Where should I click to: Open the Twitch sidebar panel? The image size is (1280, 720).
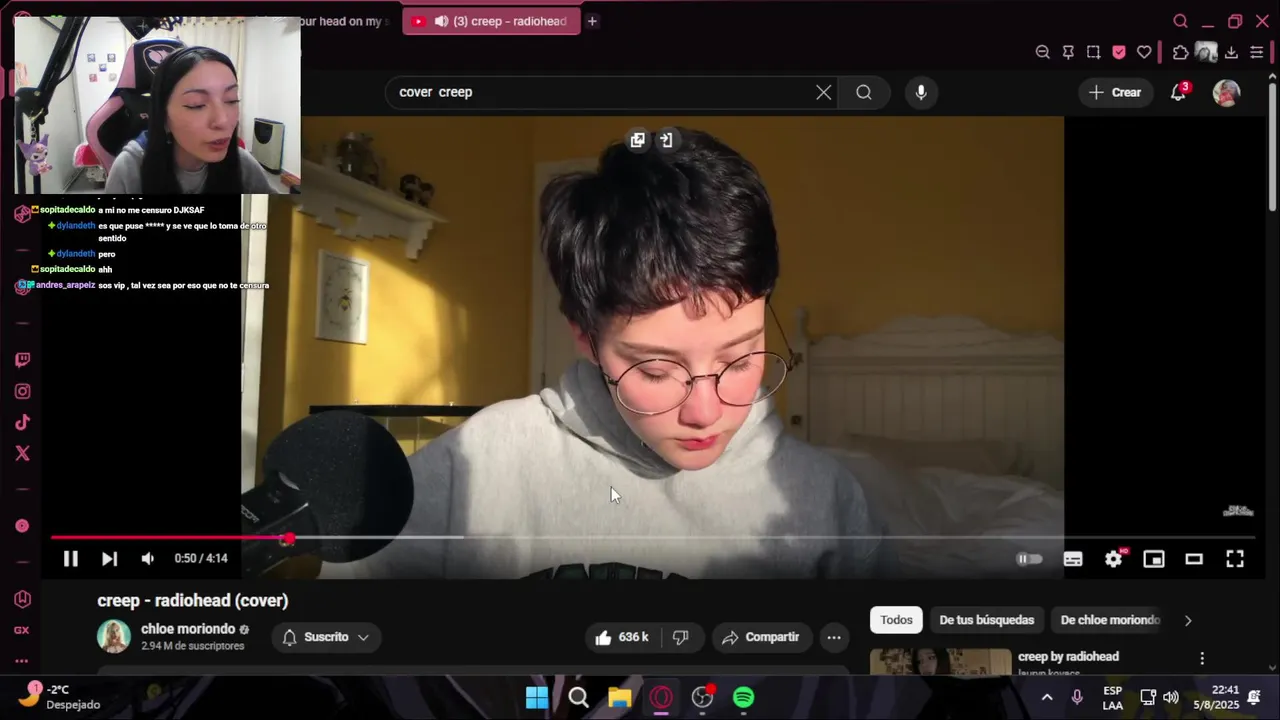(22, 360)
